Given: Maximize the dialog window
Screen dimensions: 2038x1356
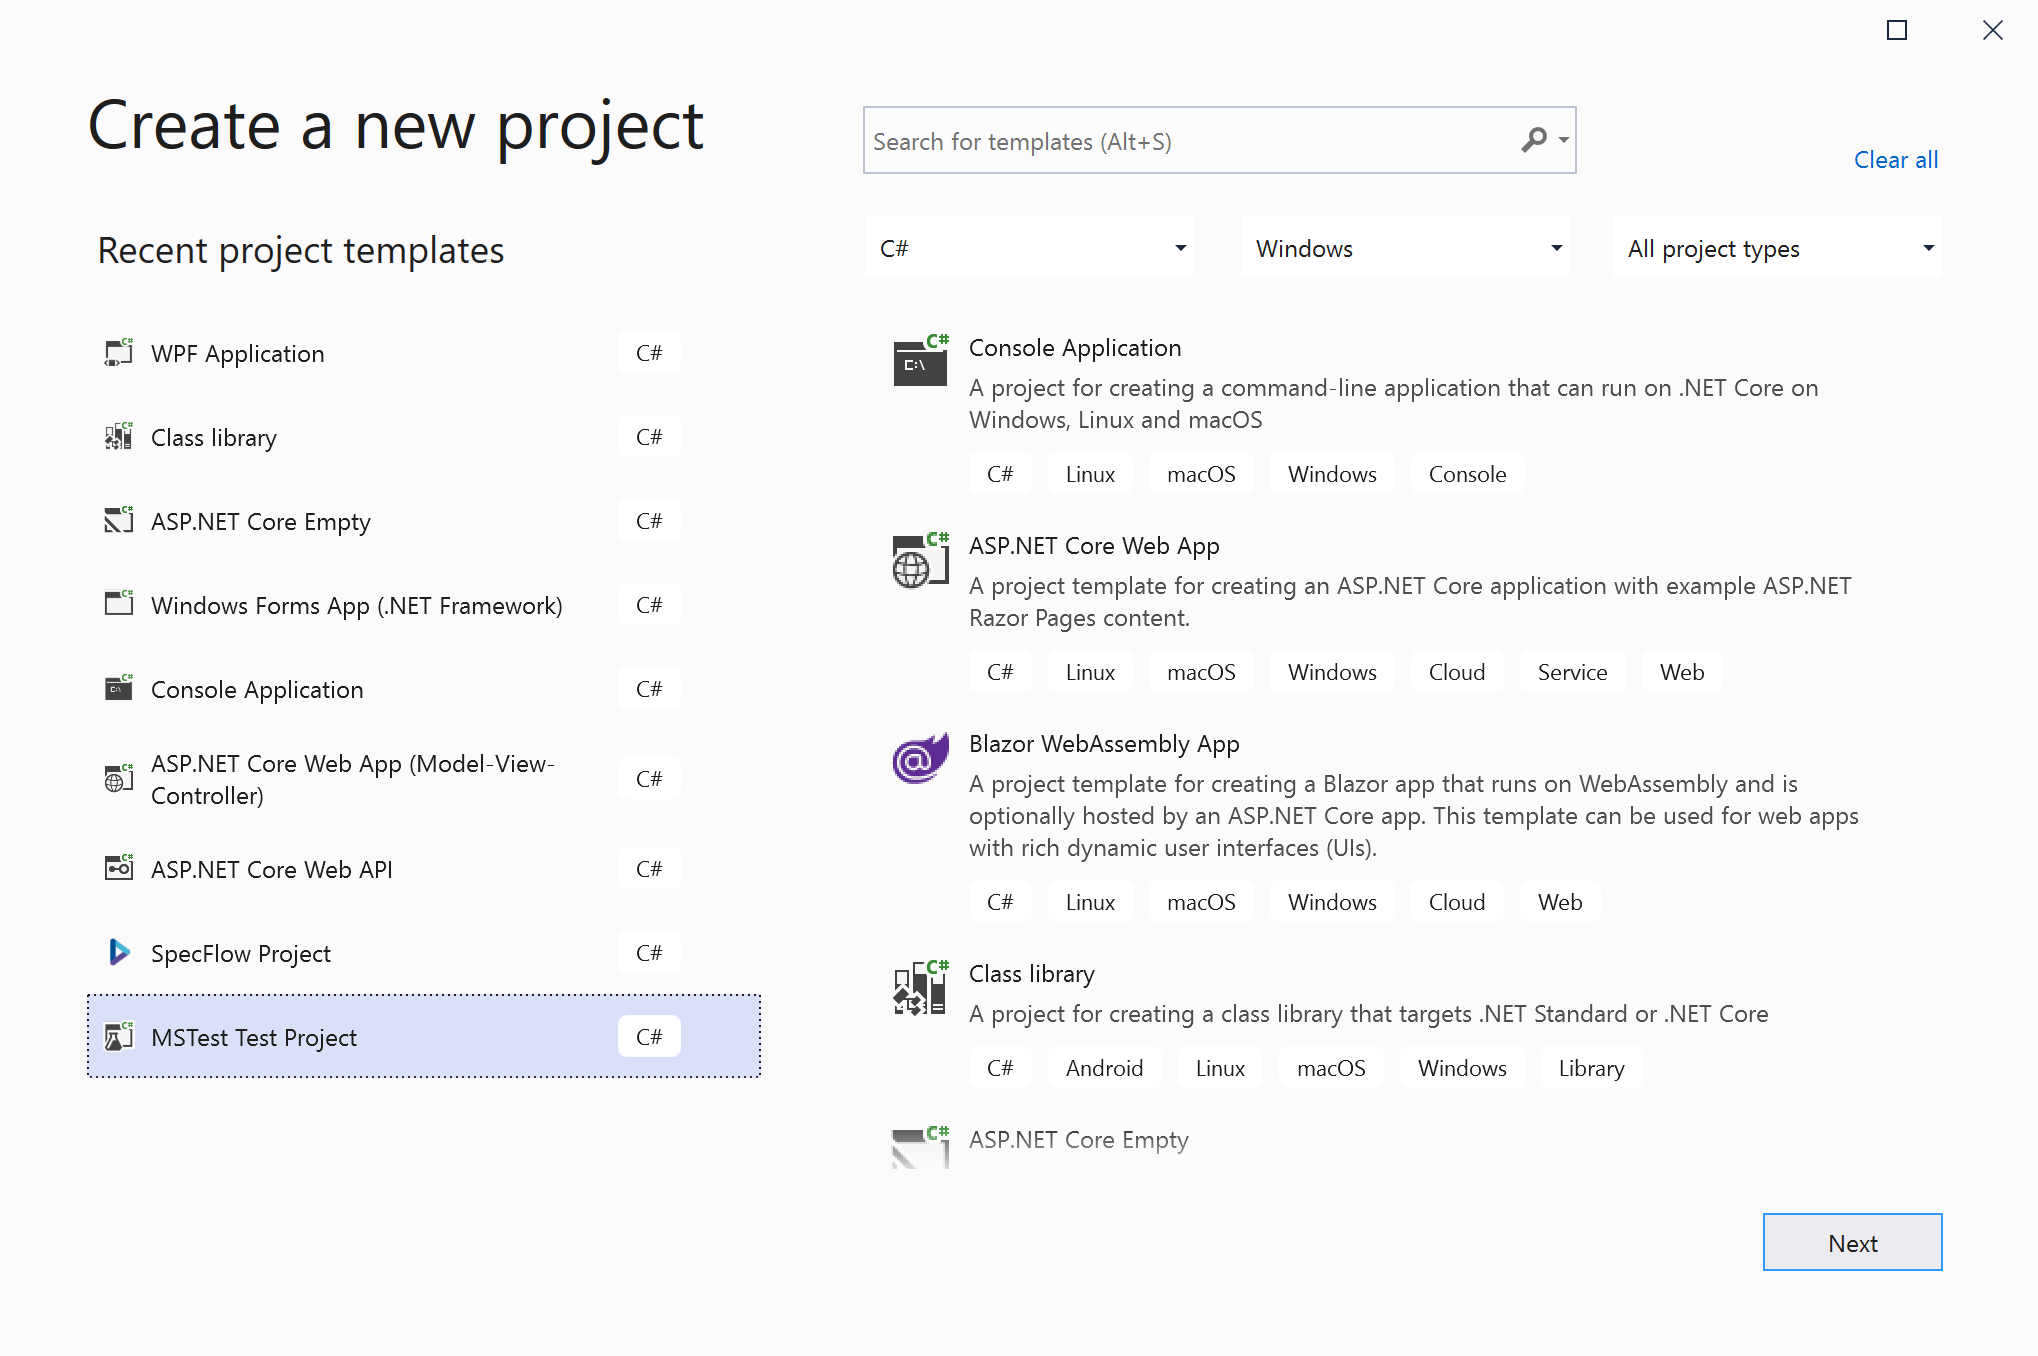Looking at the screenshot, I should (x=1896, y=30).
